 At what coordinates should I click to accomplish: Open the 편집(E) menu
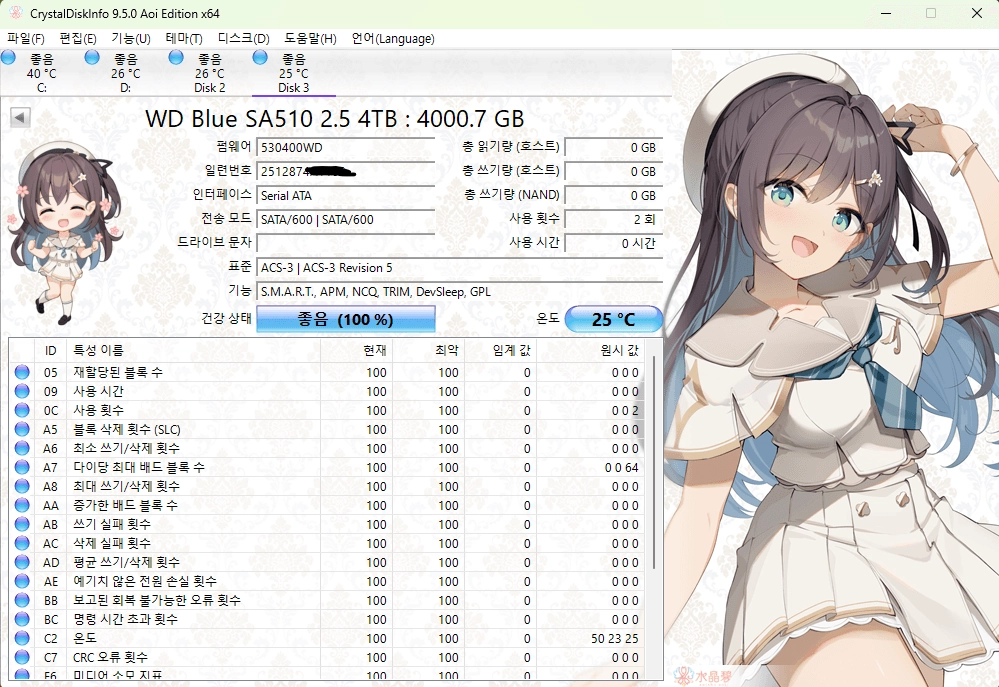(78, 38)
